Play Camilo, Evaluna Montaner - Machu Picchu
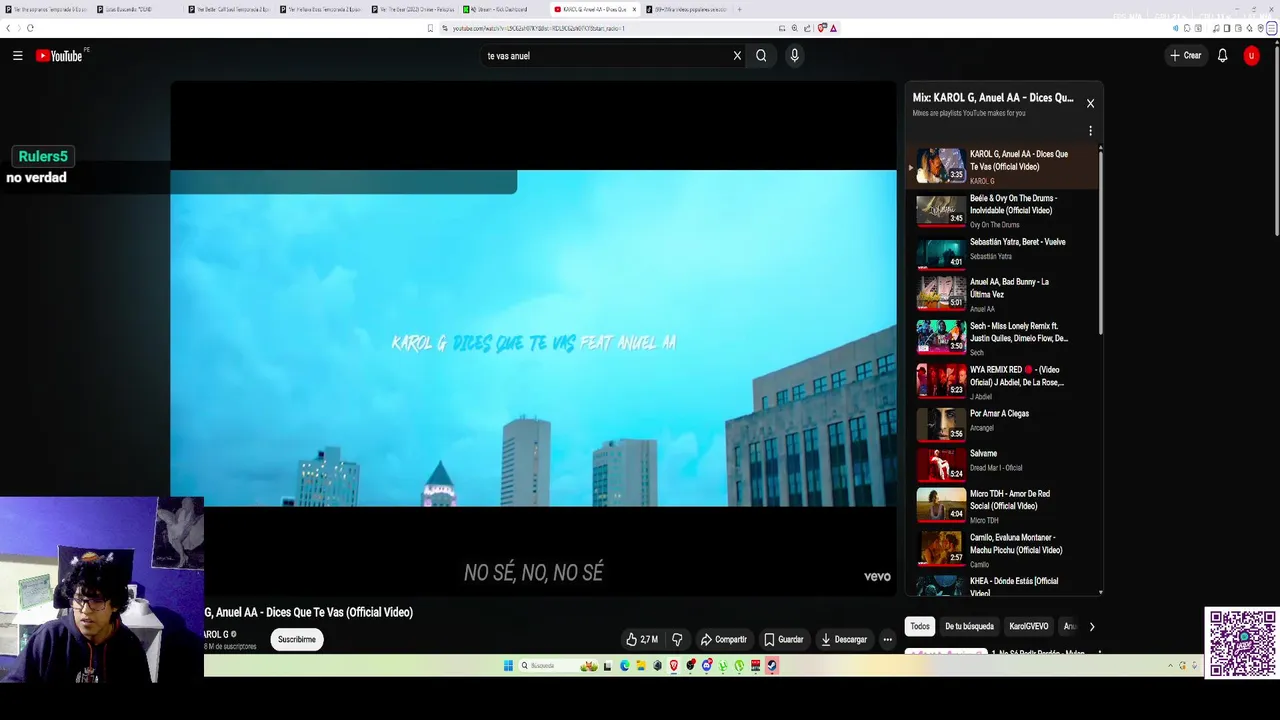Screen dimensions: 1280x720 click(x=1001, y=550)
